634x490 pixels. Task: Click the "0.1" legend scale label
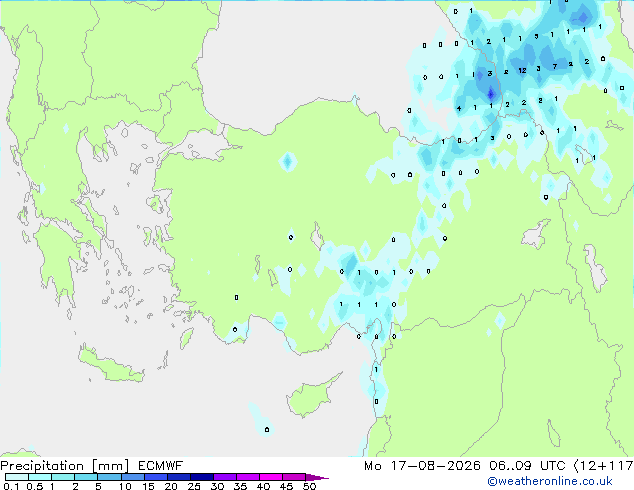11,486
